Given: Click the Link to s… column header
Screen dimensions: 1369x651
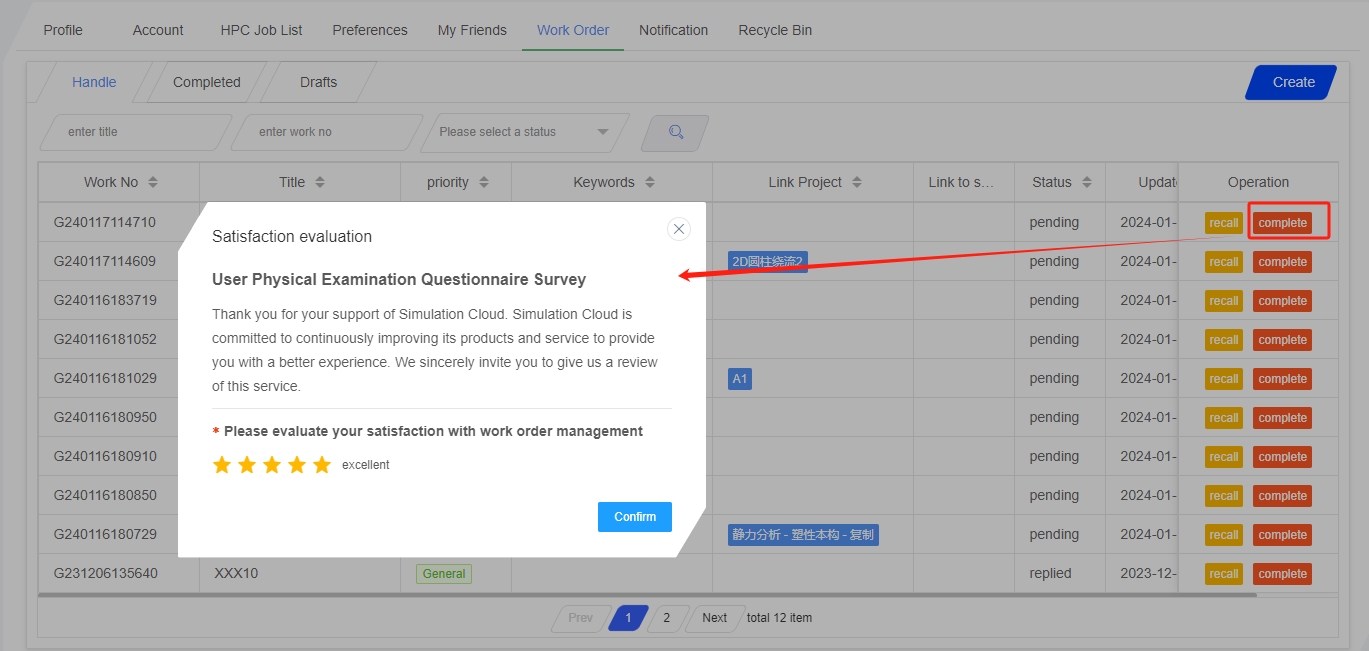Looking at the screenshot, I should [963, 182].
